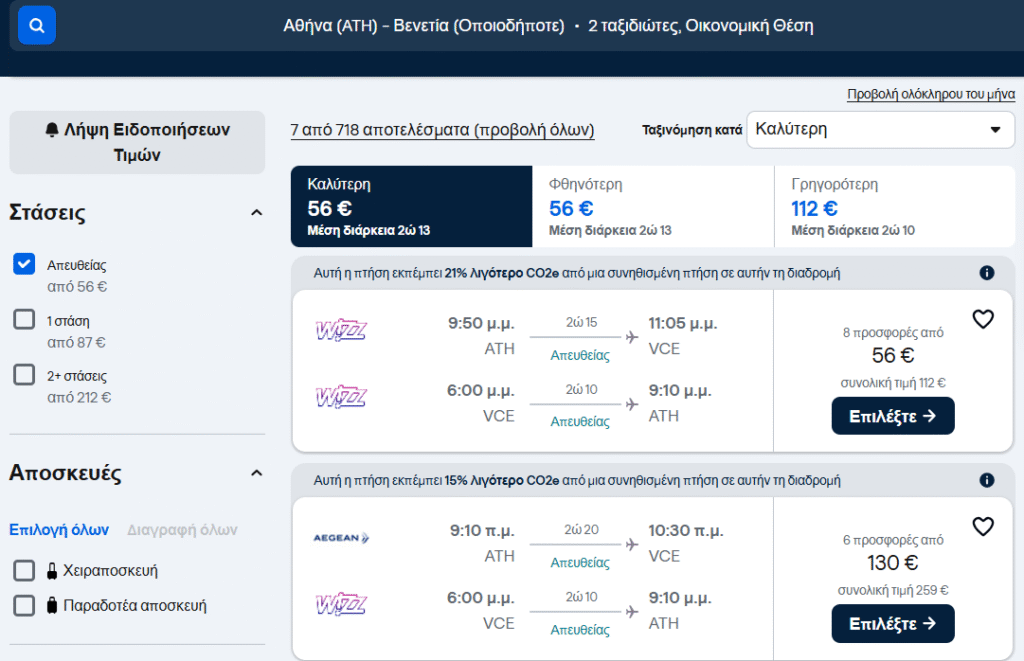Collapse the Στάσεις filter section
The width and height of the screenshot is (1024, 661).
[x=257, y=212]
